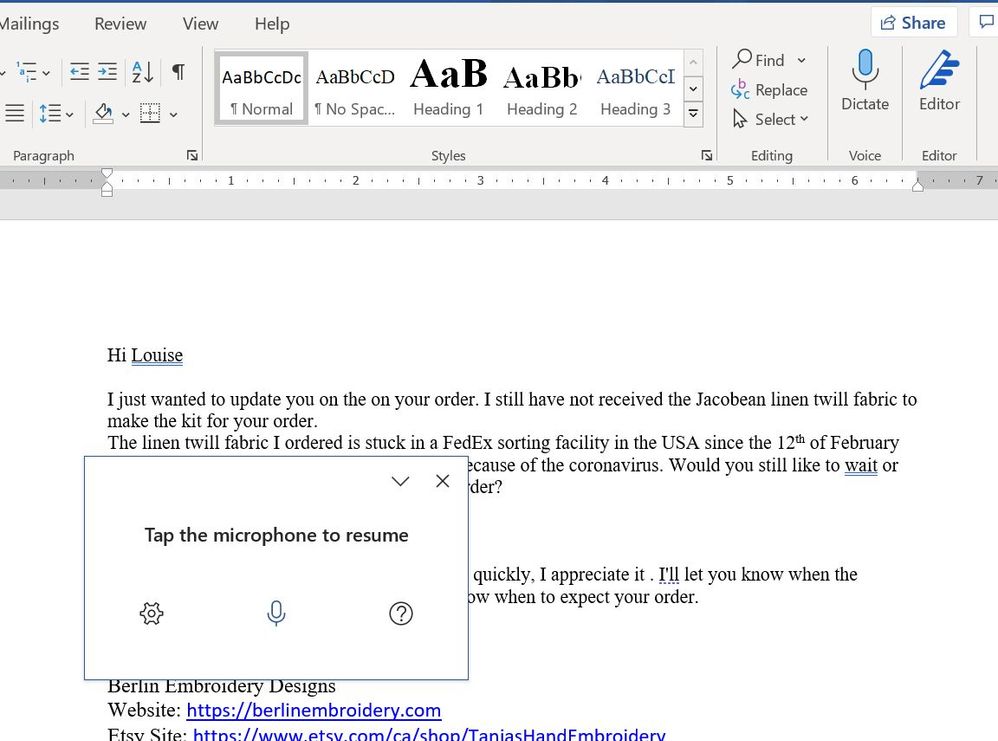Open the Etsy shop link
Screen dimensions: 998x741
tap(429, 734)
